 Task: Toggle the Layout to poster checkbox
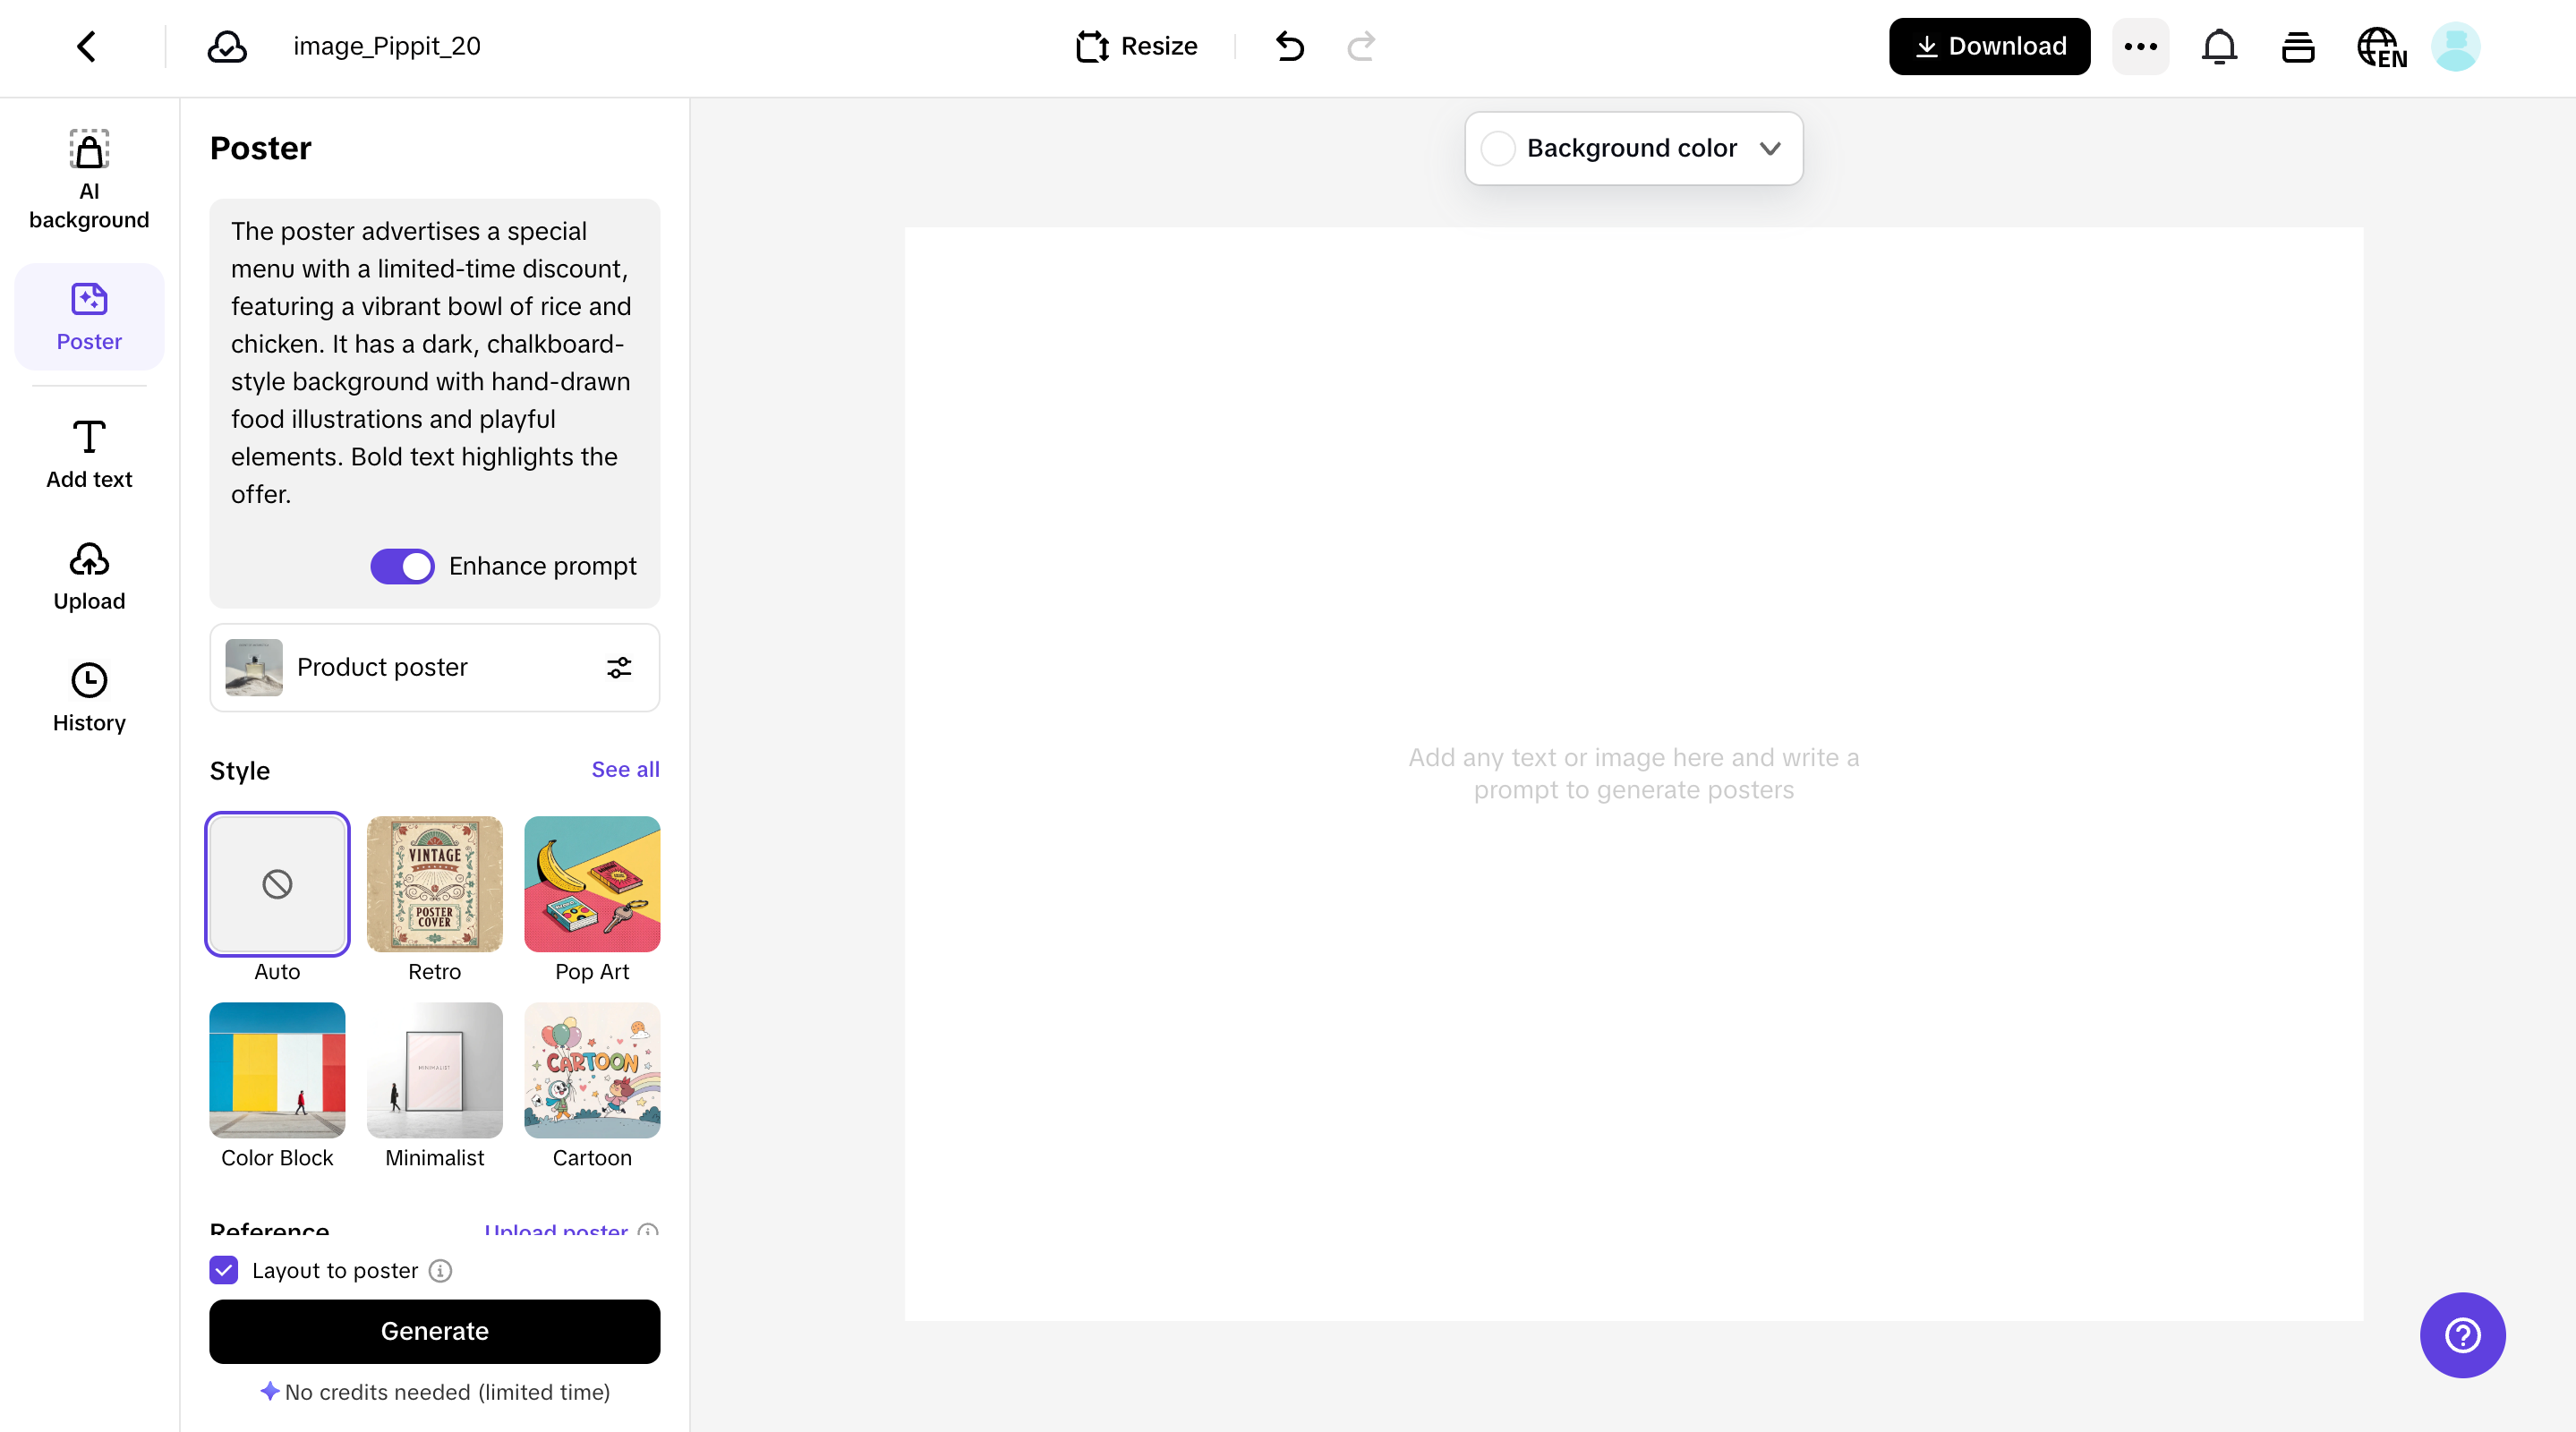224,1270
